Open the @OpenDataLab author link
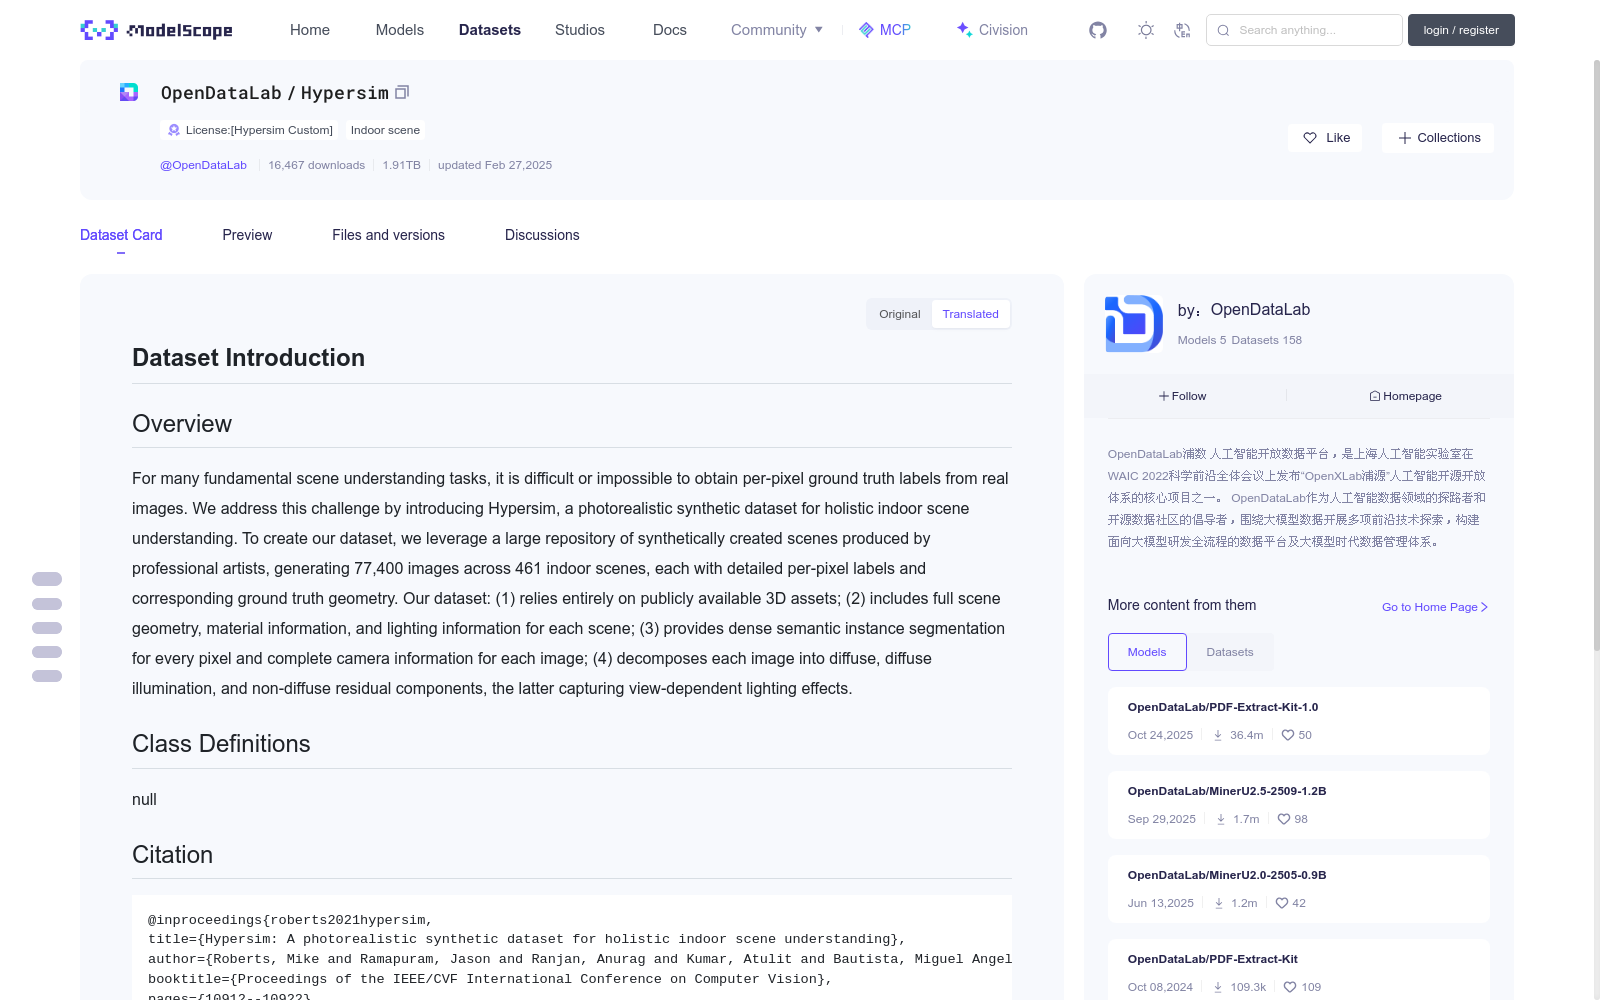1600x1000 pixels. (203, 165)
